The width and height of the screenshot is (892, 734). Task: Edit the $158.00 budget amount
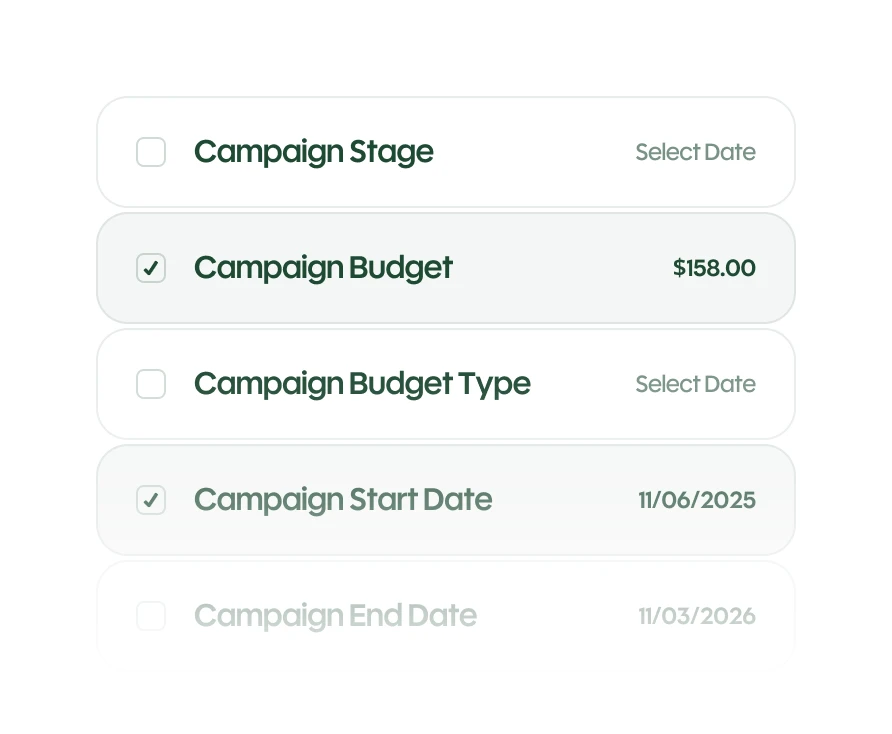714,268
